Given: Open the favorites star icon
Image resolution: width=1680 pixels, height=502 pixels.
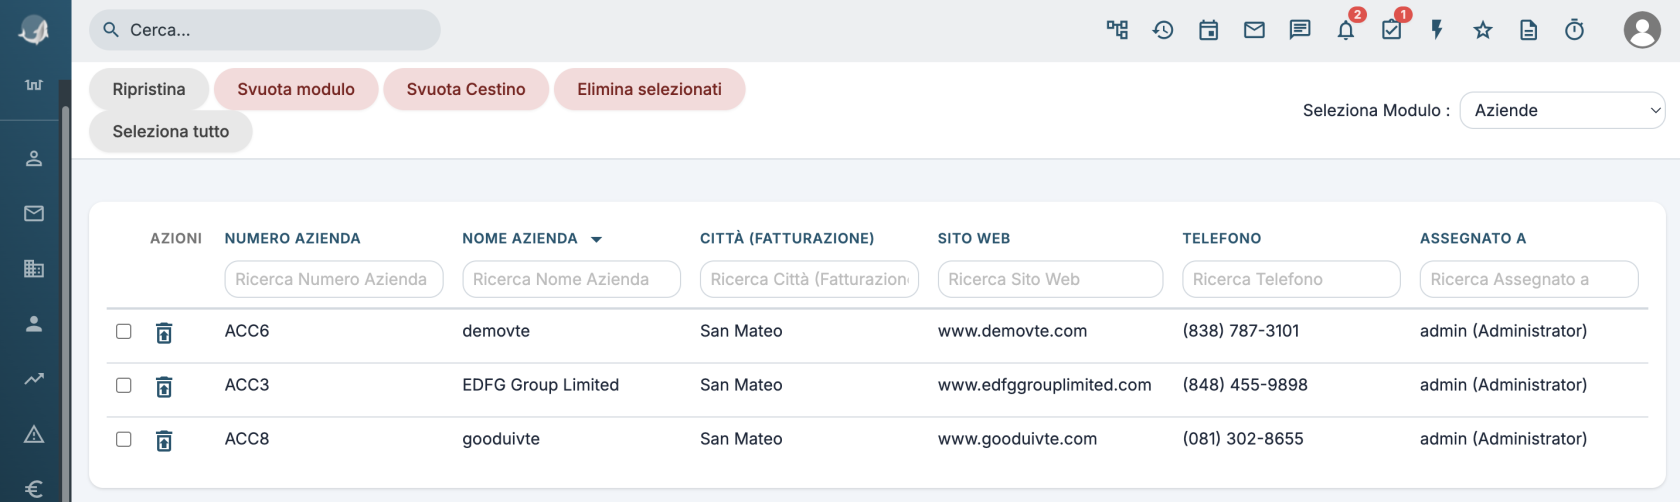Looking at the screenshot, I should pos(1483,30).
